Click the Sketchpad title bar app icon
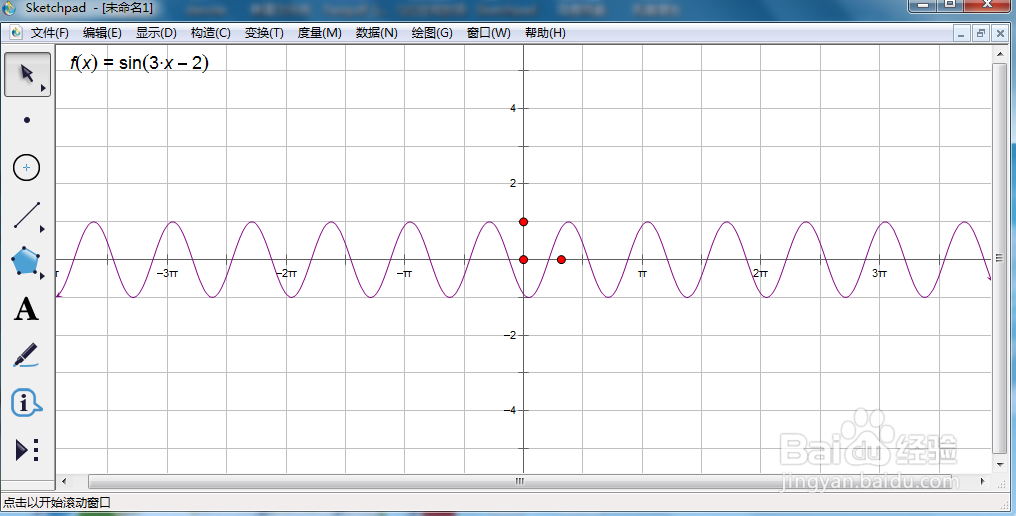The height and width of the screenshot is (516, 1016). pos(9,8)
